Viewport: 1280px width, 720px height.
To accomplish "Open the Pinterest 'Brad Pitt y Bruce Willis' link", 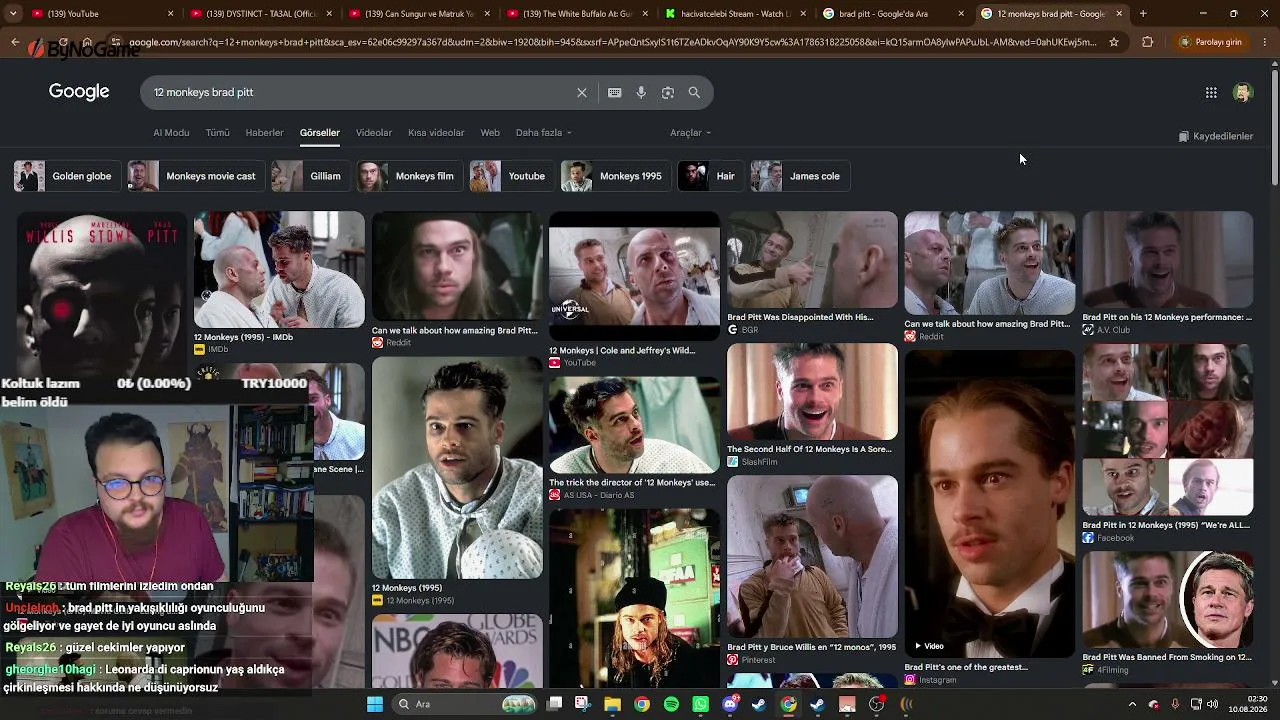I will point(811,647).
